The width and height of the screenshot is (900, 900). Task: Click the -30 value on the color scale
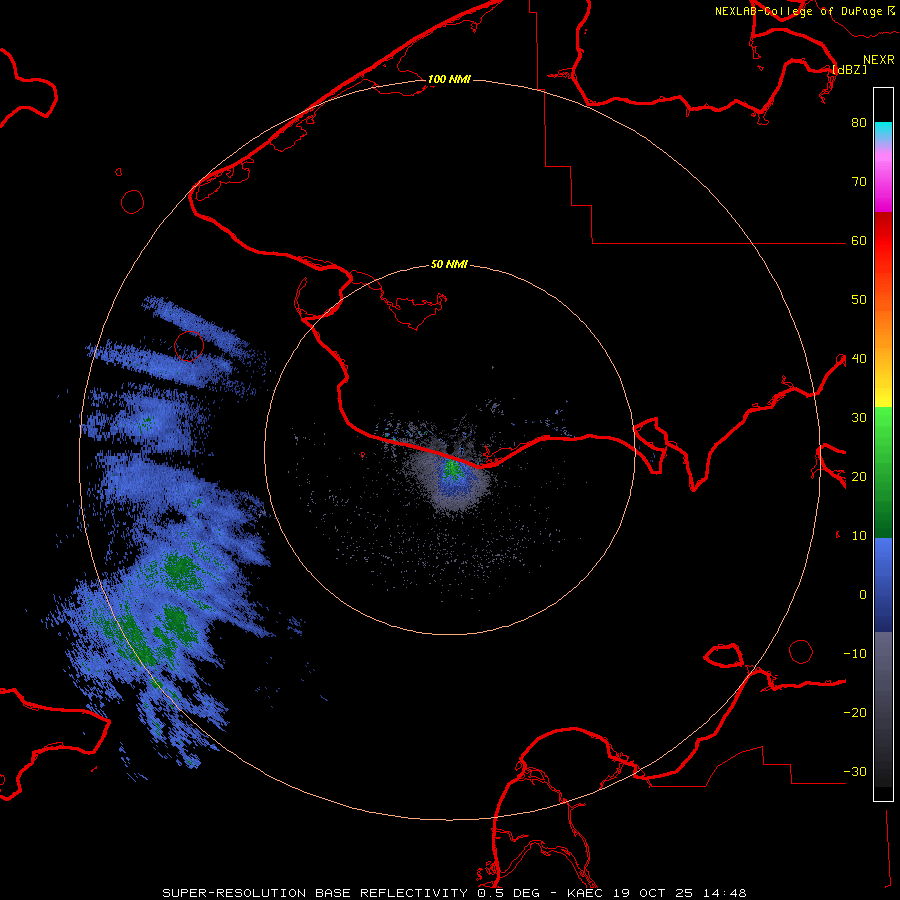pos(855,771)
